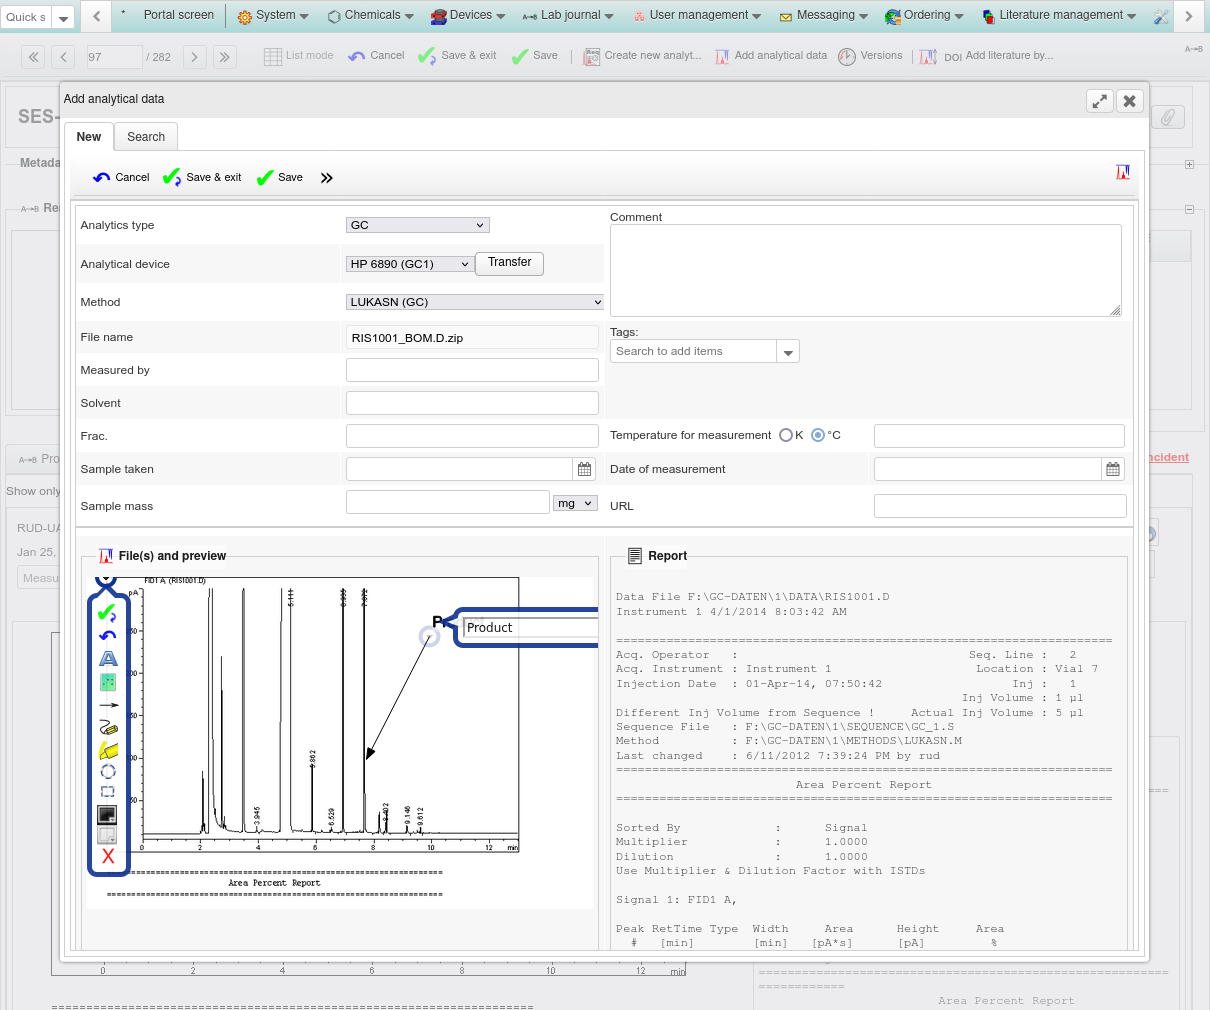Click the Transfer button
This screenshot has height=1010, width=1210.
509,263
